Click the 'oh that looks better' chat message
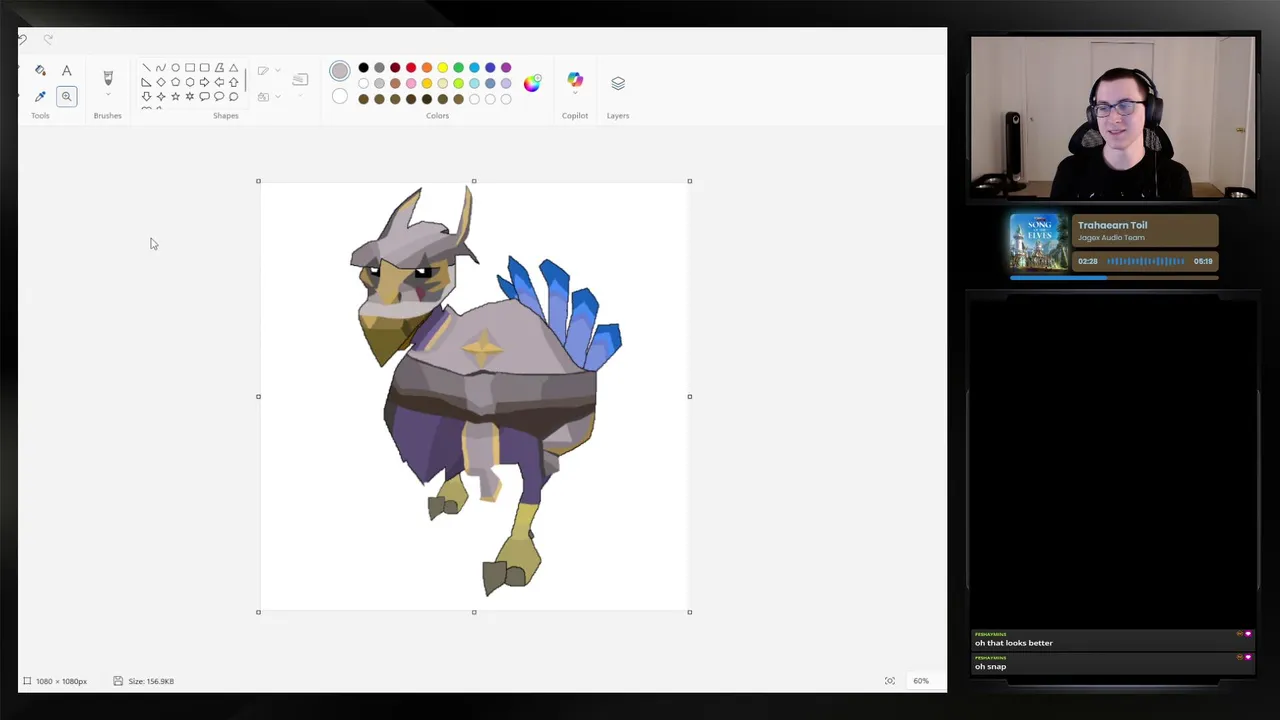Viewport: 1280px width, 720px height. coord(1014,643)
